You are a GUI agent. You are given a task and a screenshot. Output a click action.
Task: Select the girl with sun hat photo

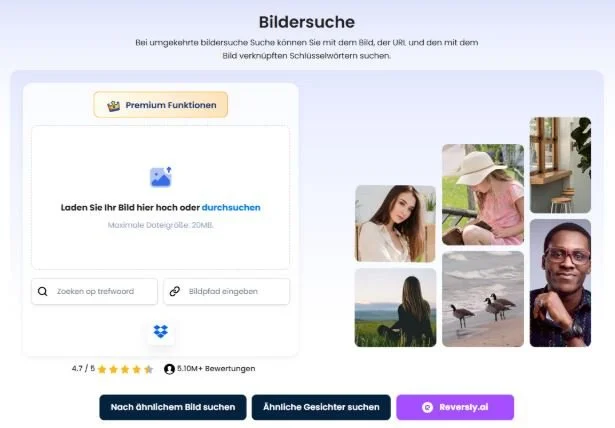click(483, 195)
